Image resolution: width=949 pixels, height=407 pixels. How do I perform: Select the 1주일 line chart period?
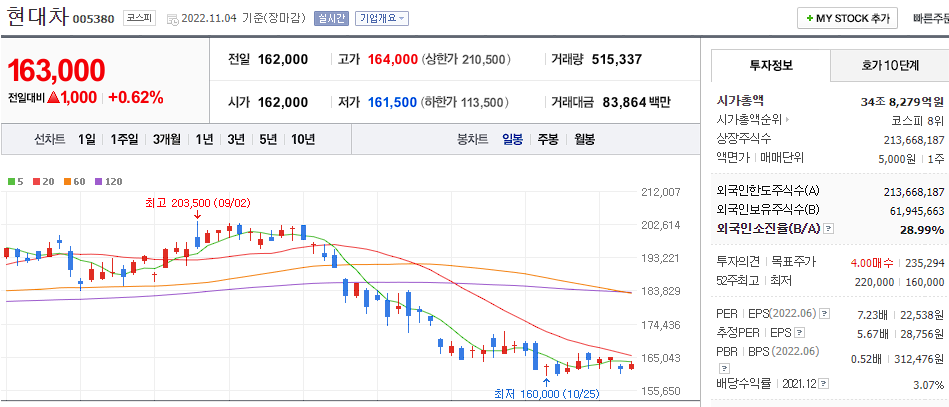124,139
